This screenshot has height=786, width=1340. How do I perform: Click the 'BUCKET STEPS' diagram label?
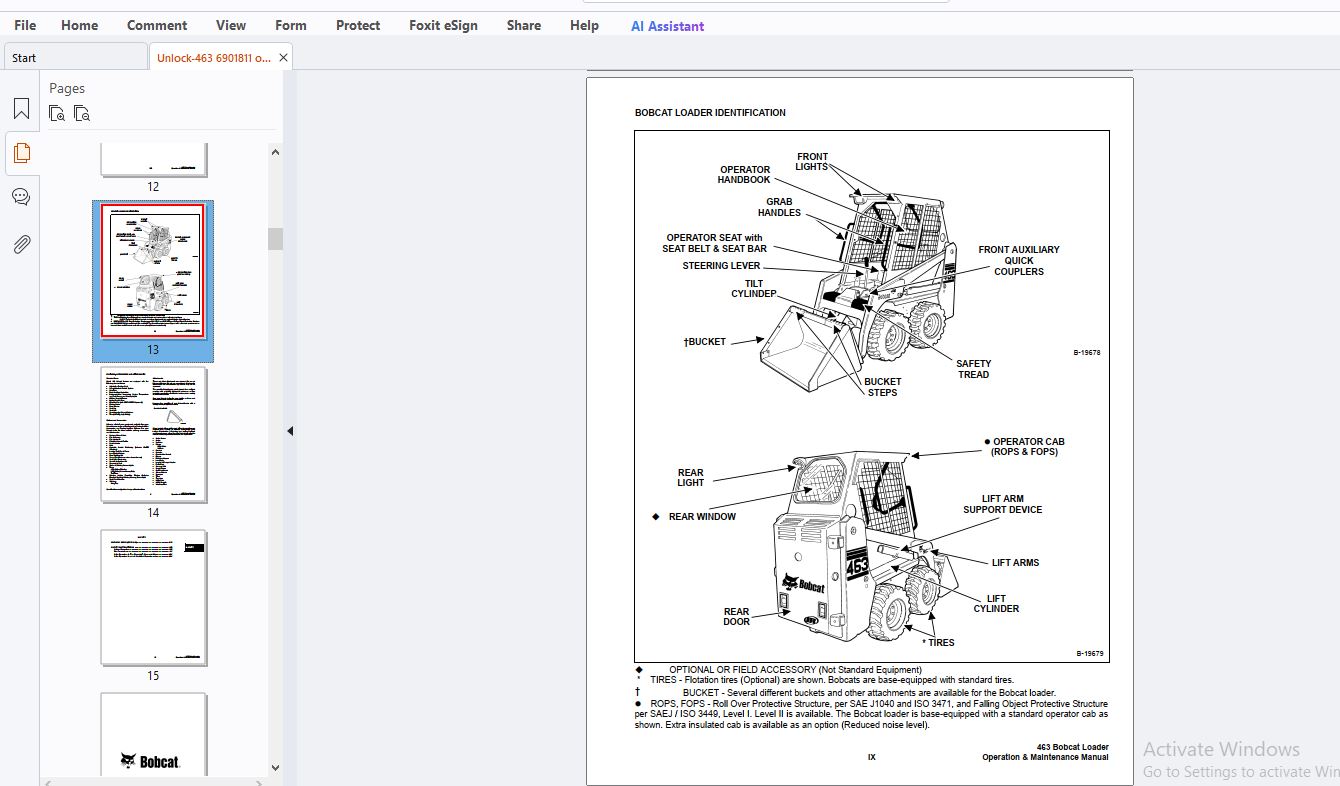882,387
